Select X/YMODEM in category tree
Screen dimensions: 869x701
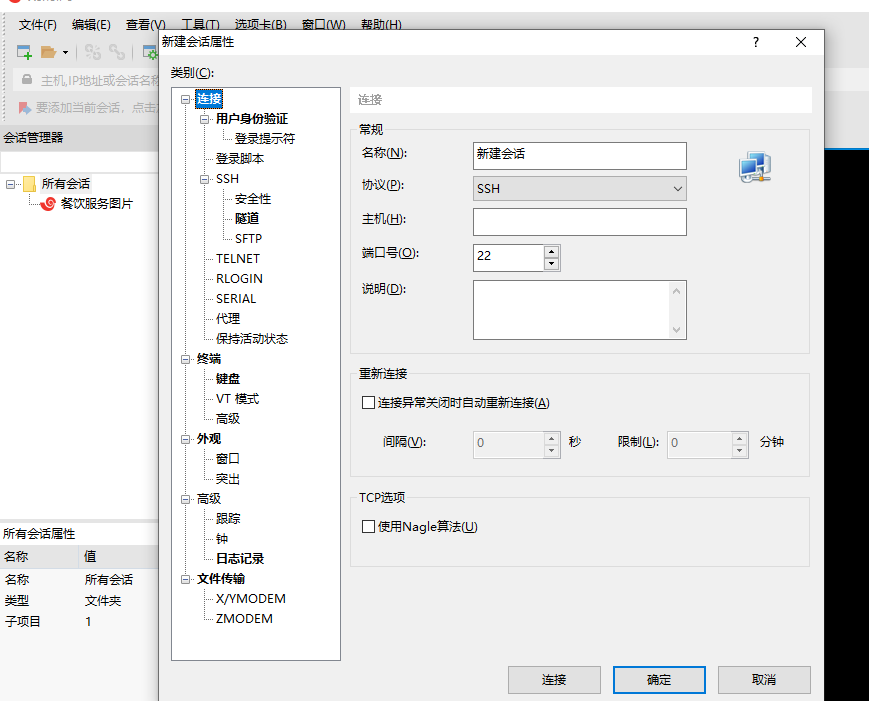pos(251,599)
